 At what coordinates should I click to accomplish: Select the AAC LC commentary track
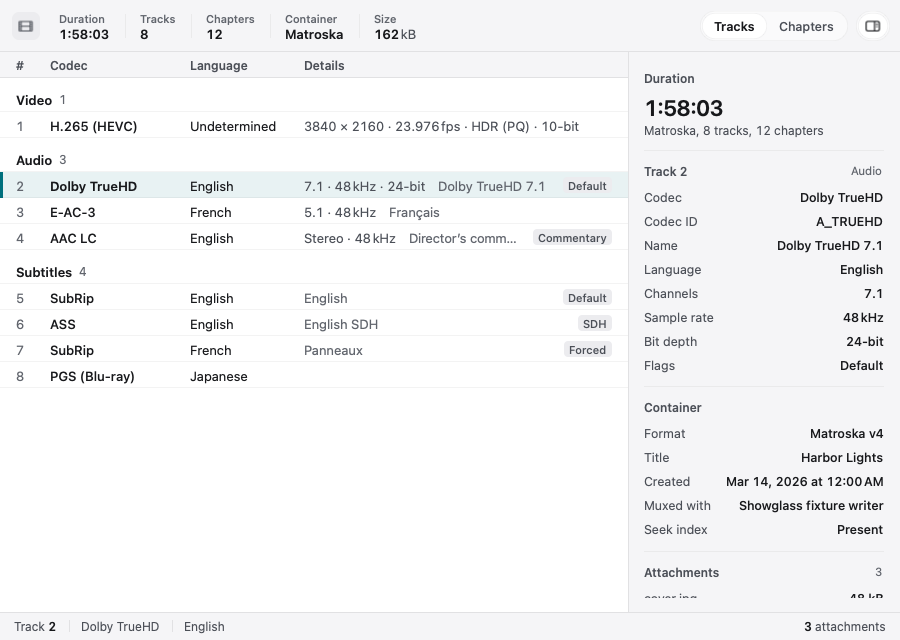point(314,238)
